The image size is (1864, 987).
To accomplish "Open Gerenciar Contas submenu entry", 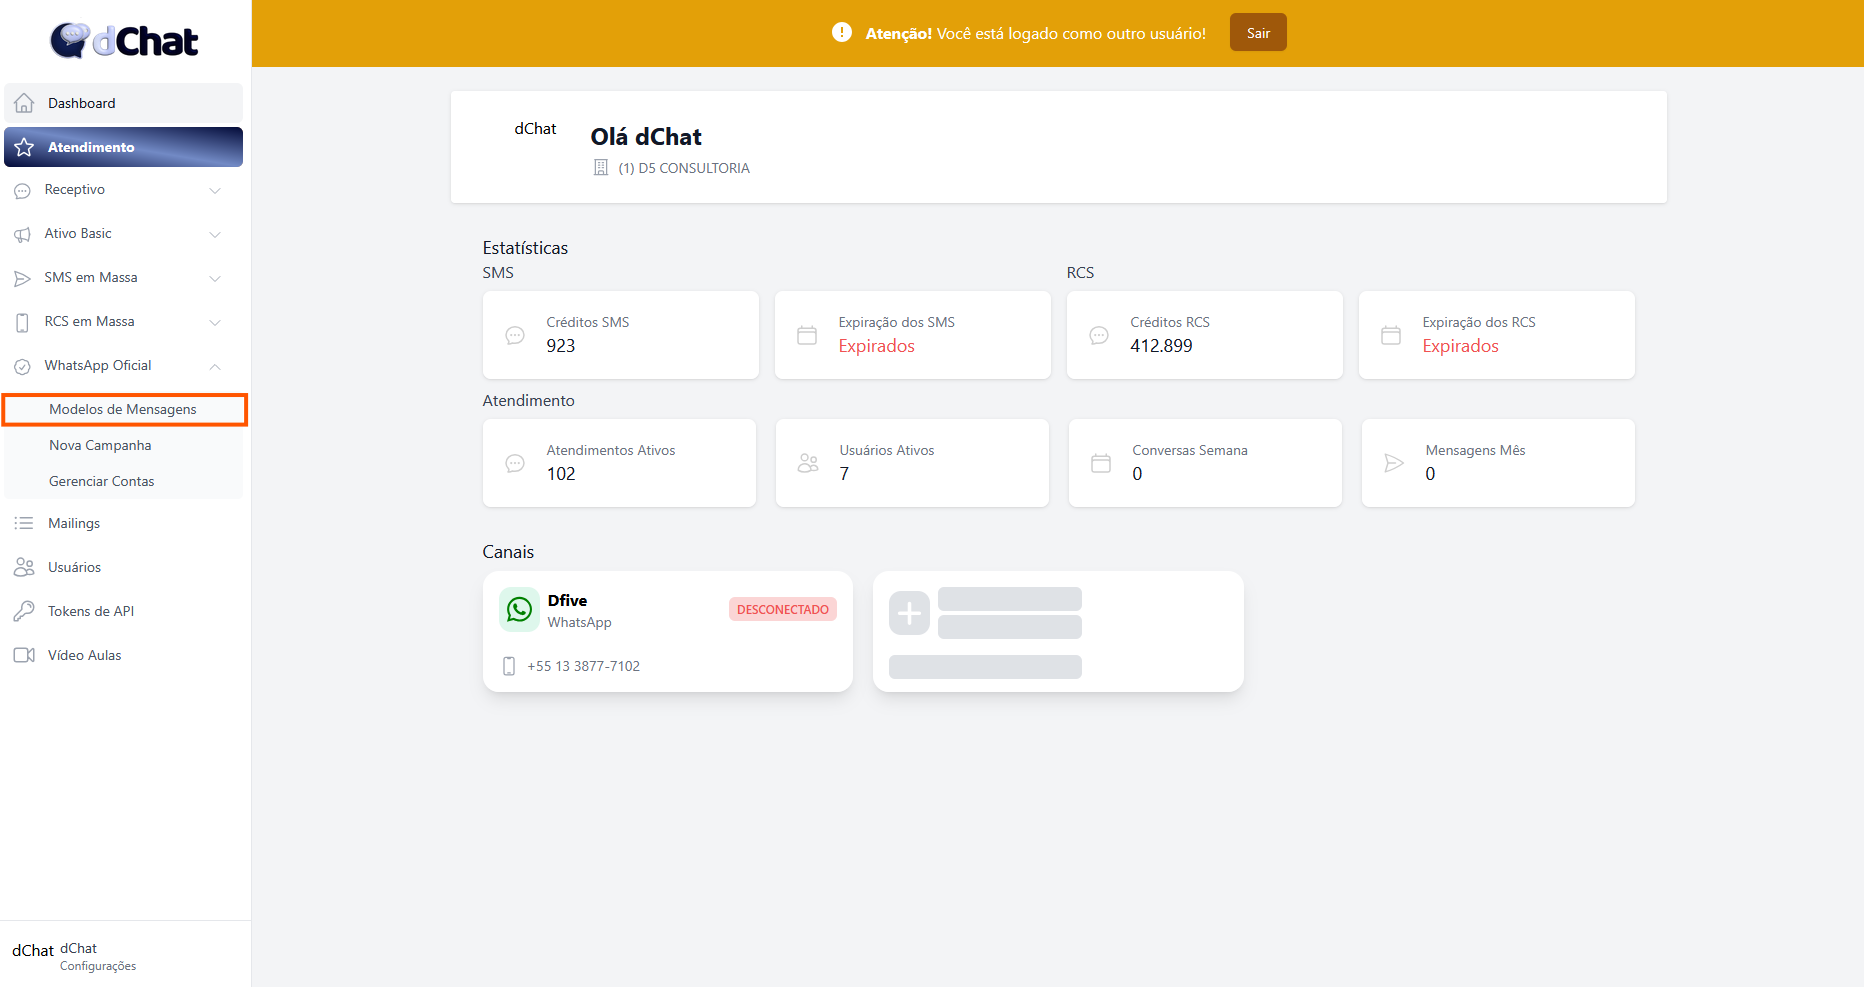I will click(x=101, y=481).
